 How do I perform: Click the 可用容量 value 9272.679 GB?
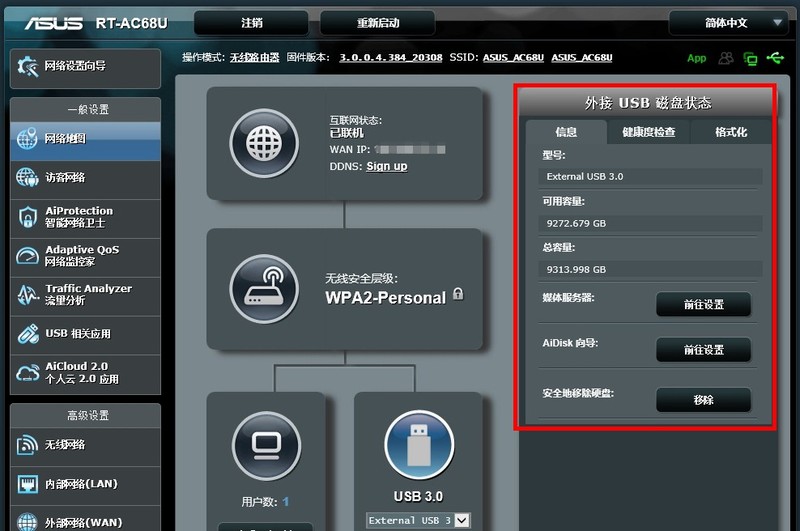(x=650, y=223)
